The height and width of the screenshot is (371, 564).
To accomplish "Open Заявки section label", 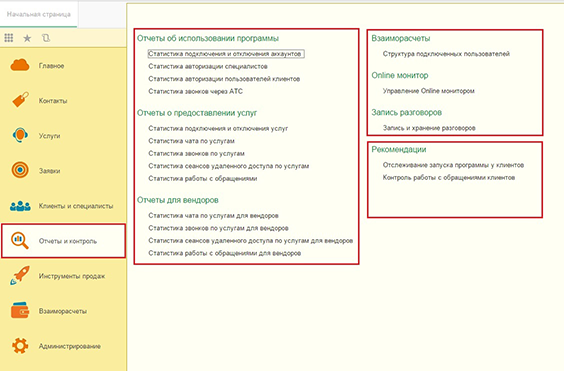I will tap(49, 171).
